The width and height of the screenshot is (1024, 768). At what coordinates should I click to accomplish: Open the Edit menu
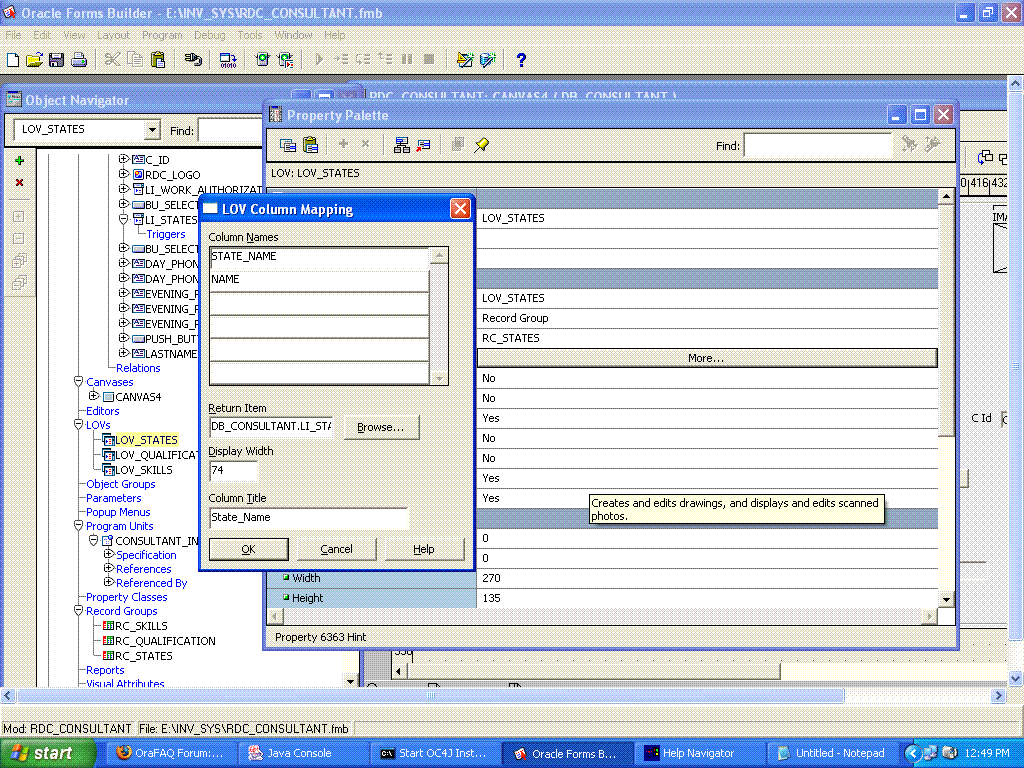coord(42,35)
